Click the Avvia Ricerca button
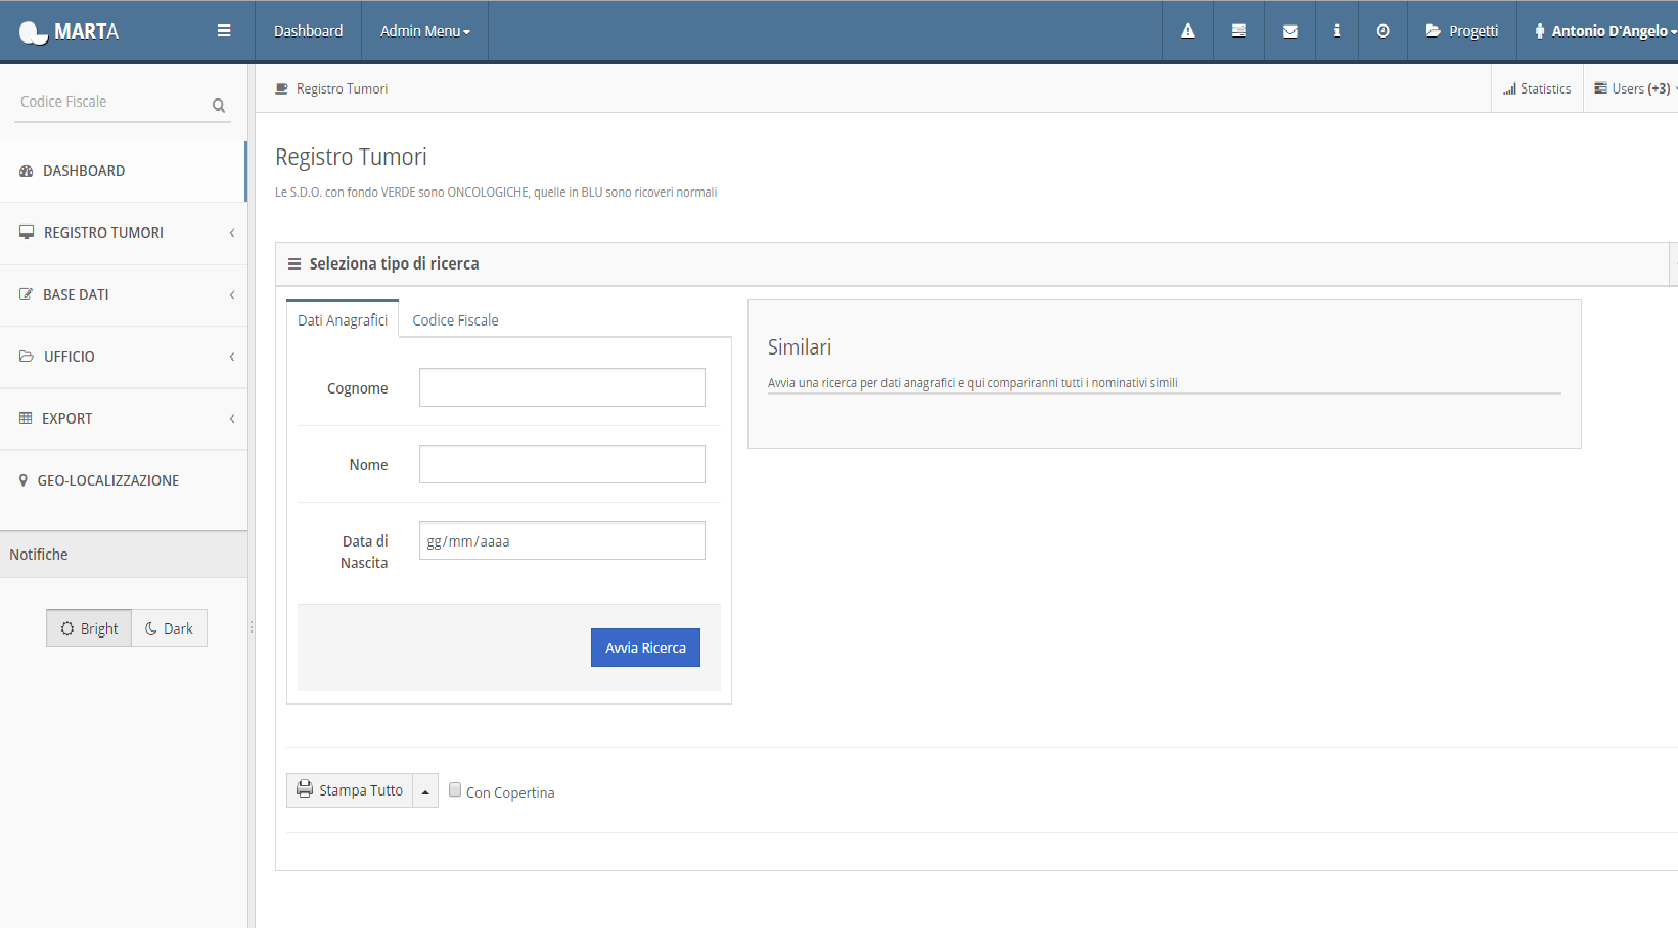The width and height of the screenshot is (1678, 928). 645,647
